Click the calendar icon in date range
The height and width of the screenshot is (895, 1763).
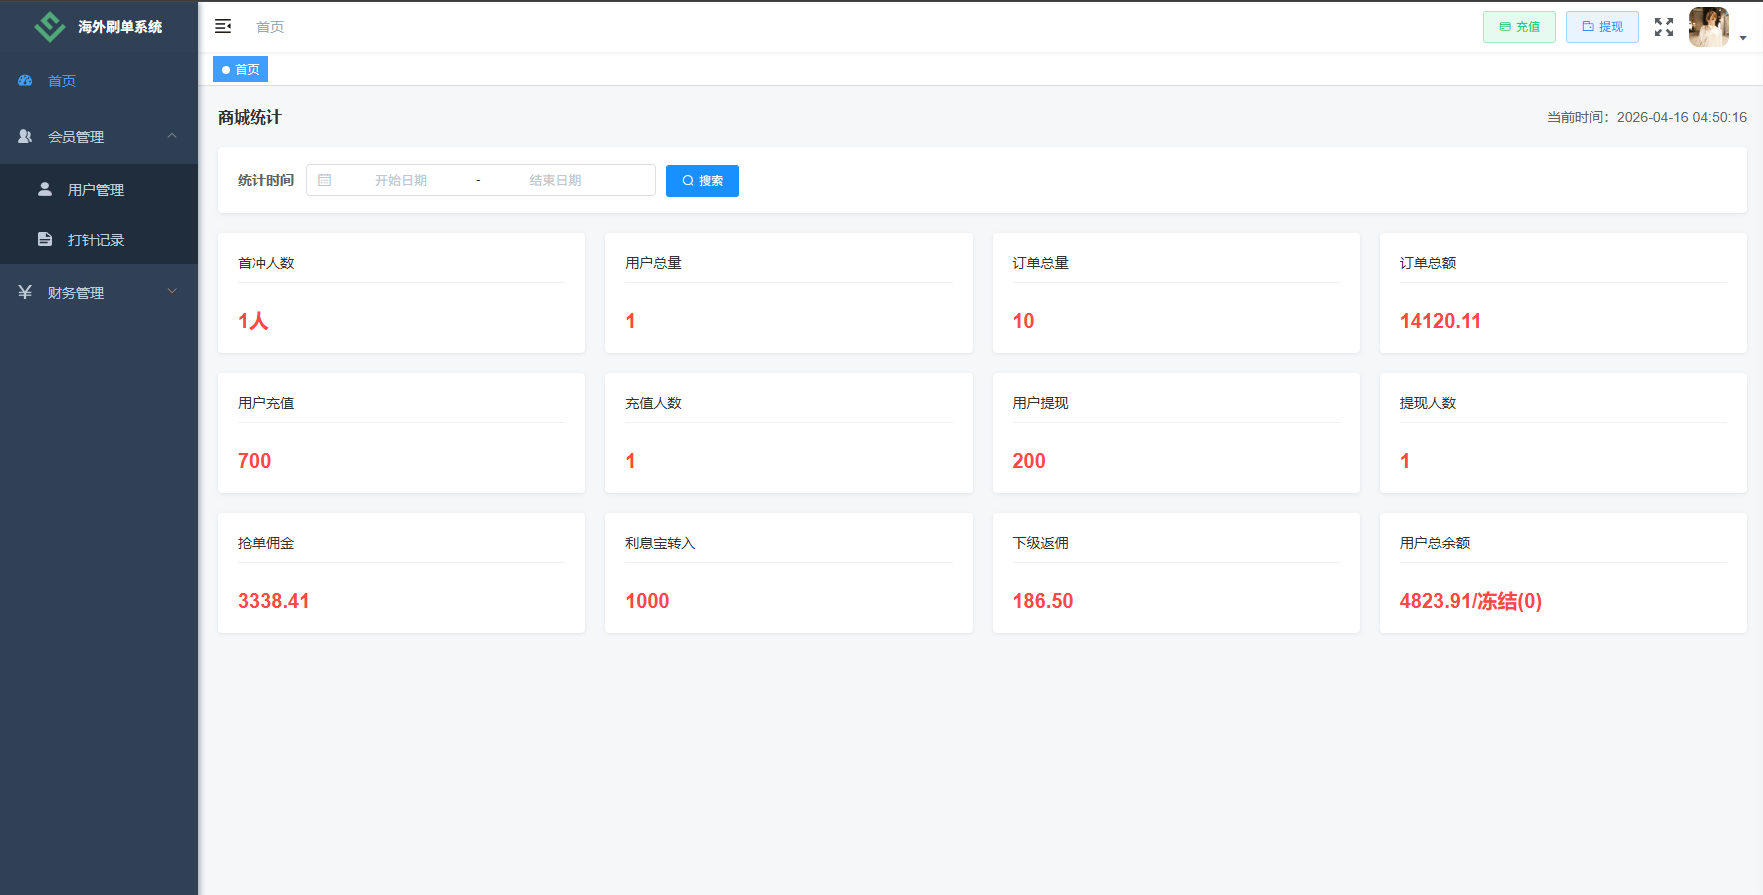[325, 180]
